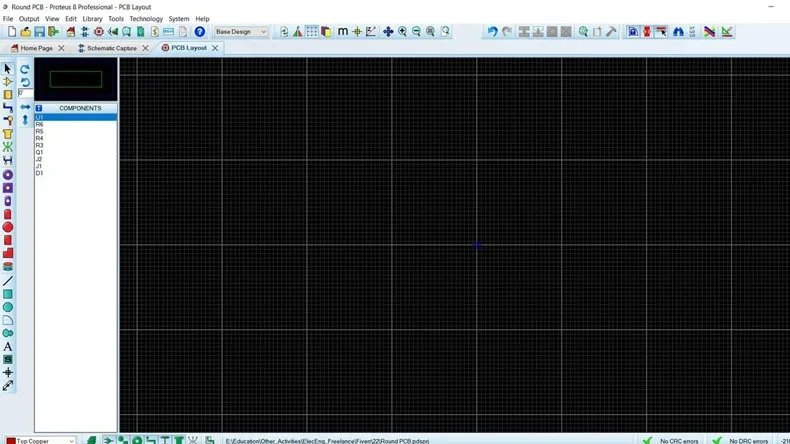The height and width of the screenshot is (444, 790).
Task: Select the track routing mode tool
Action: tap(8, 108)
